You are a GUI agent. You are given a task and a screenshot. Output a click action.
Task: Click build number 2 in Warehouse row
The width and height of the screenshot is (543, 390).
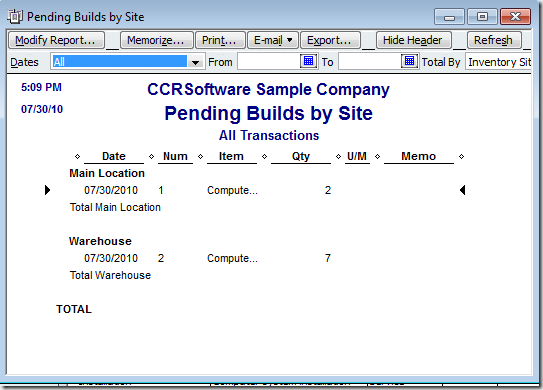(161, 258)
